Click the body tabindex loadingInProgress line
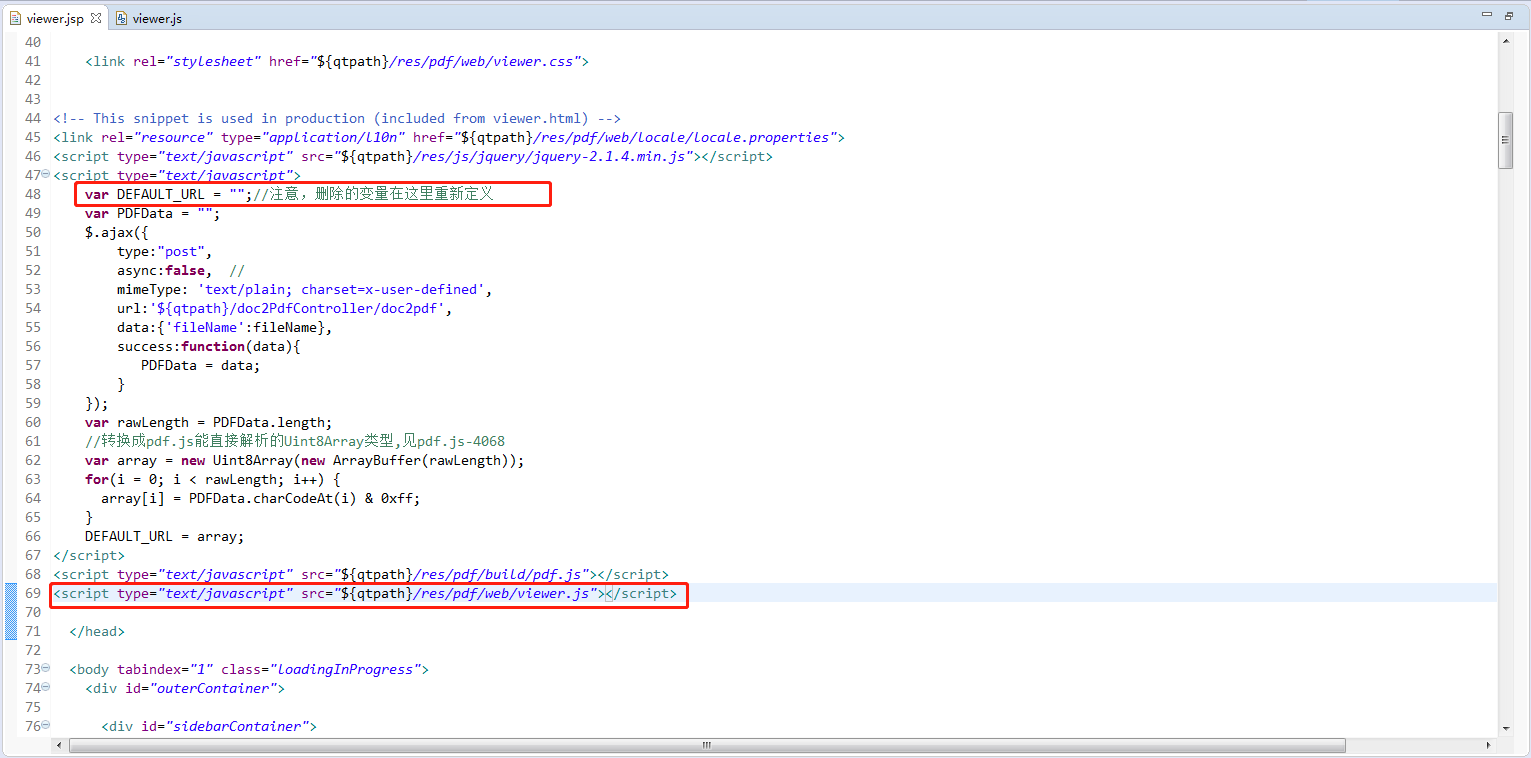 click(x=249, y=669)
